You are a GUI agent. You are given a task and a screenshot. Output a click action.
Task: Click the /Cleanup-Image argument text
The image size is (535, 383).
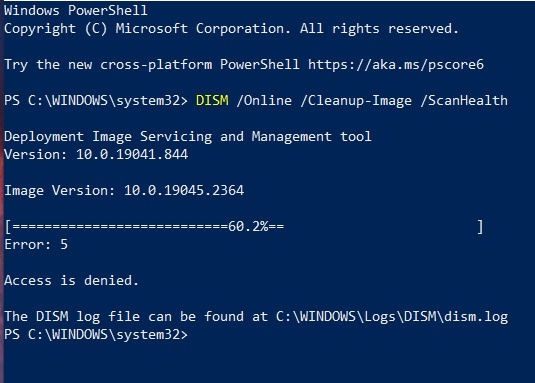[356, 101]
